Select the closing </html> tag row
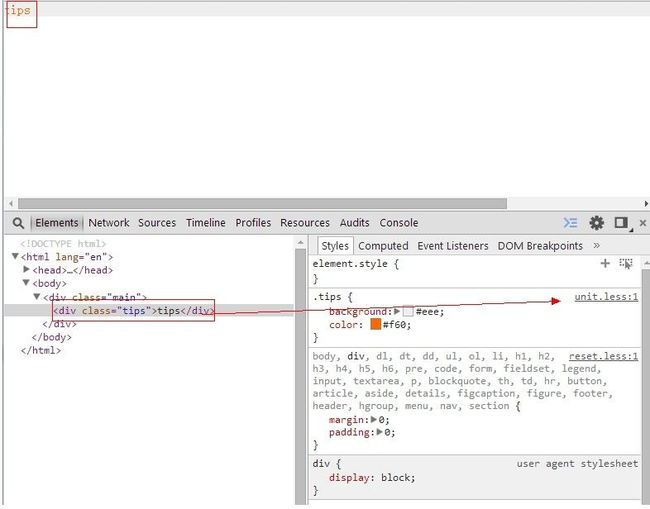 coord(41,350)
